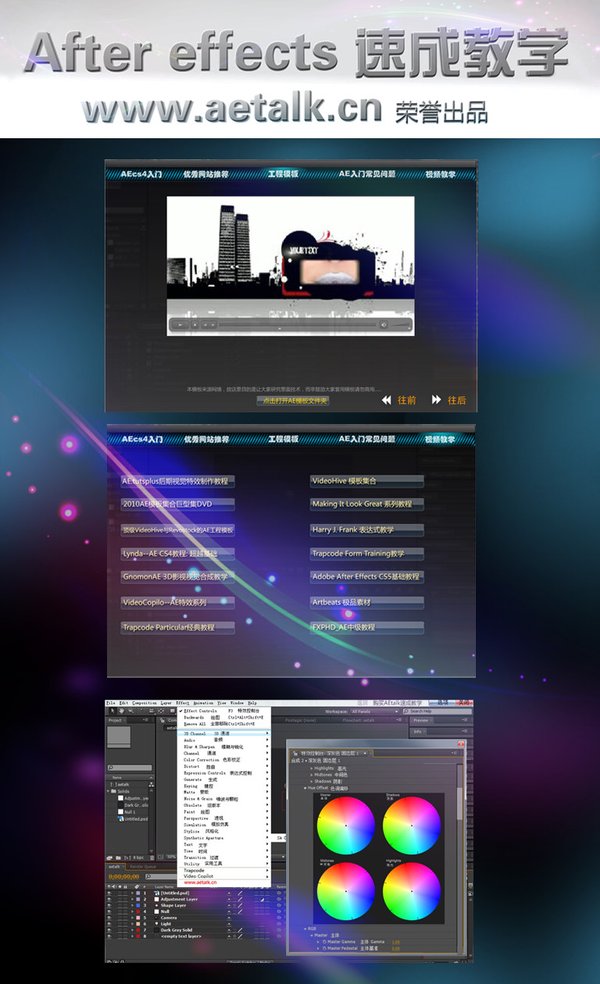Open the File menu in After Effects
This screenshot has width=600, height=984.
pos(110,703)
